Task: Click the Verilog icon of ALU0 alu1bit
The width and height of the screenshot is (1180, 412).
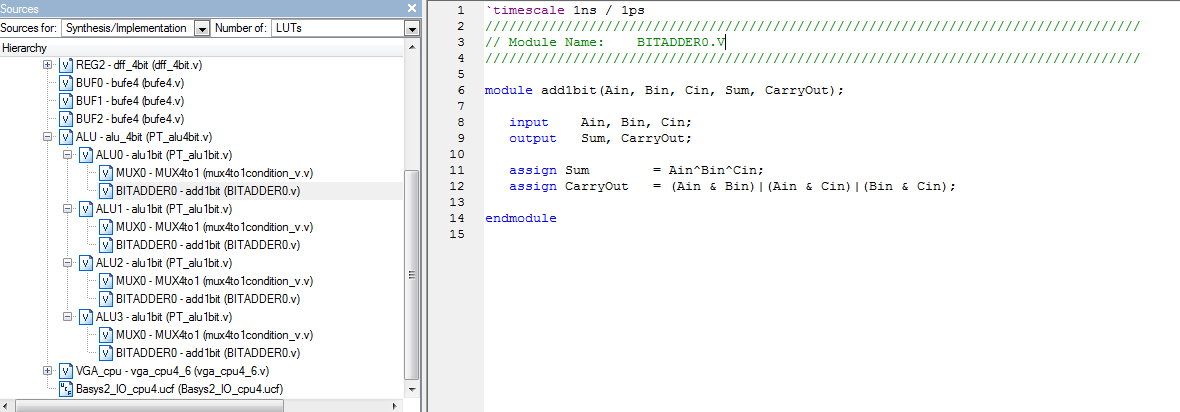Action: [x=86, y=155]
